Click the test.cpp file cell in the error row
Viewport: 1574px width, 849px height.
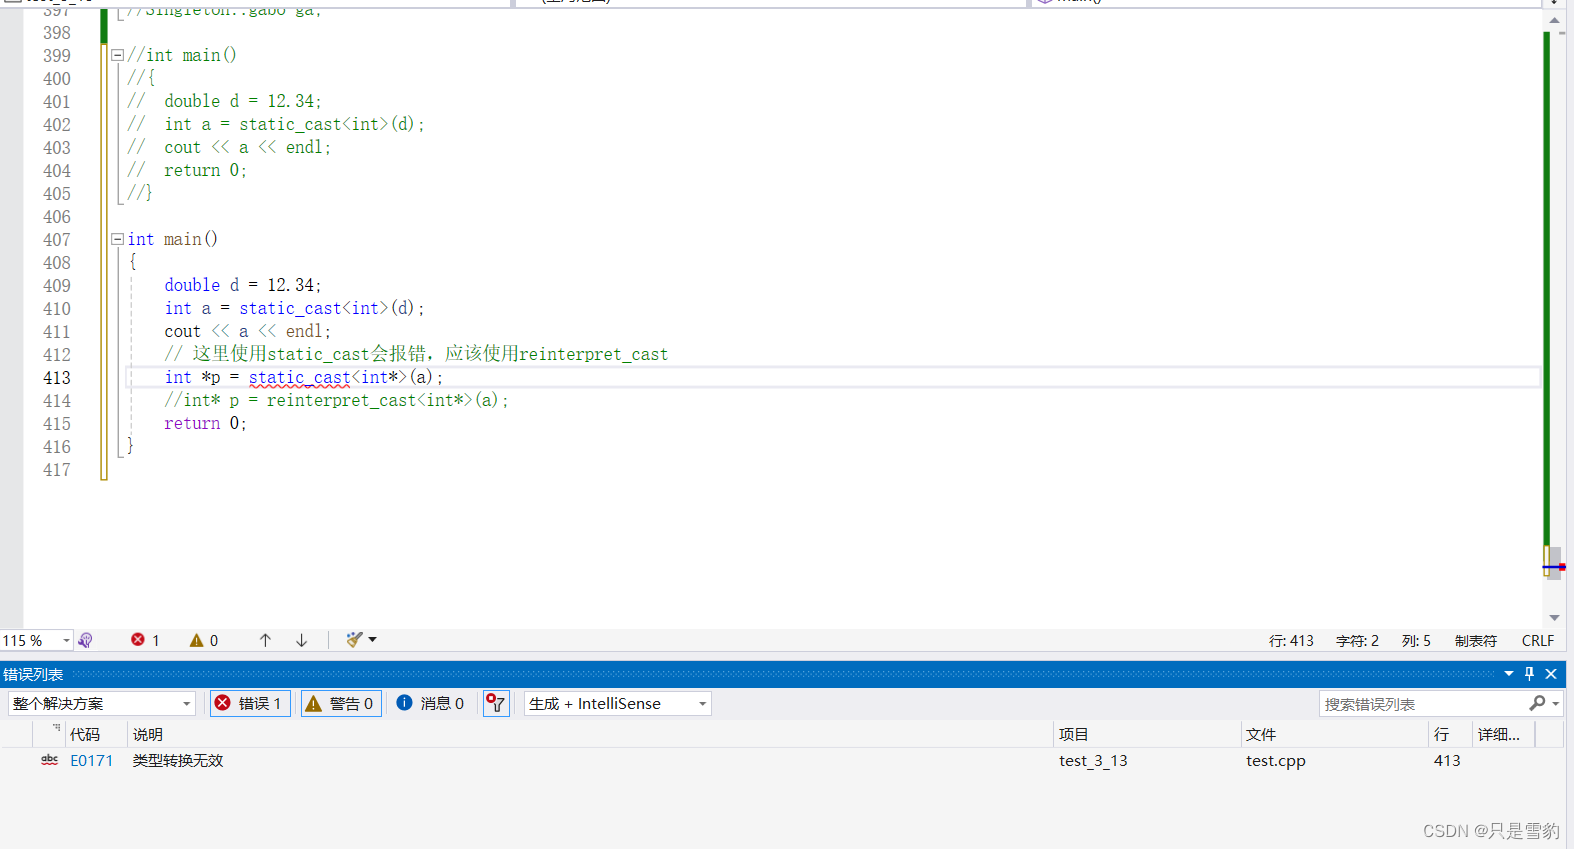1276,761
